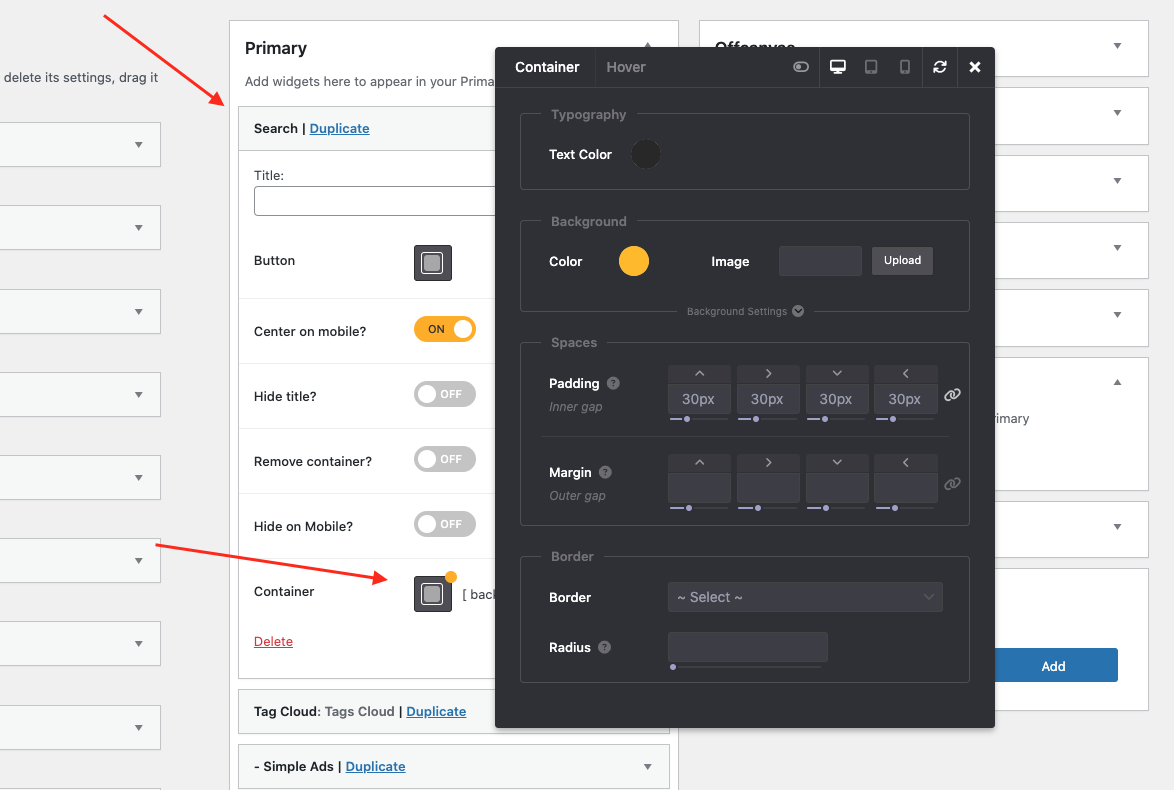Image resolution: width=1174 pixels, height=790 pixels.
Task: Switch to tablet device preview
Action: (871, 67)
